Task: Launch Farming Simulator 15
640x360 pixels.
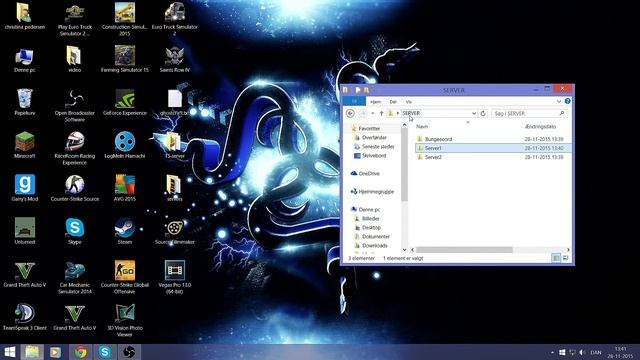Action: (x=124, y=59)
